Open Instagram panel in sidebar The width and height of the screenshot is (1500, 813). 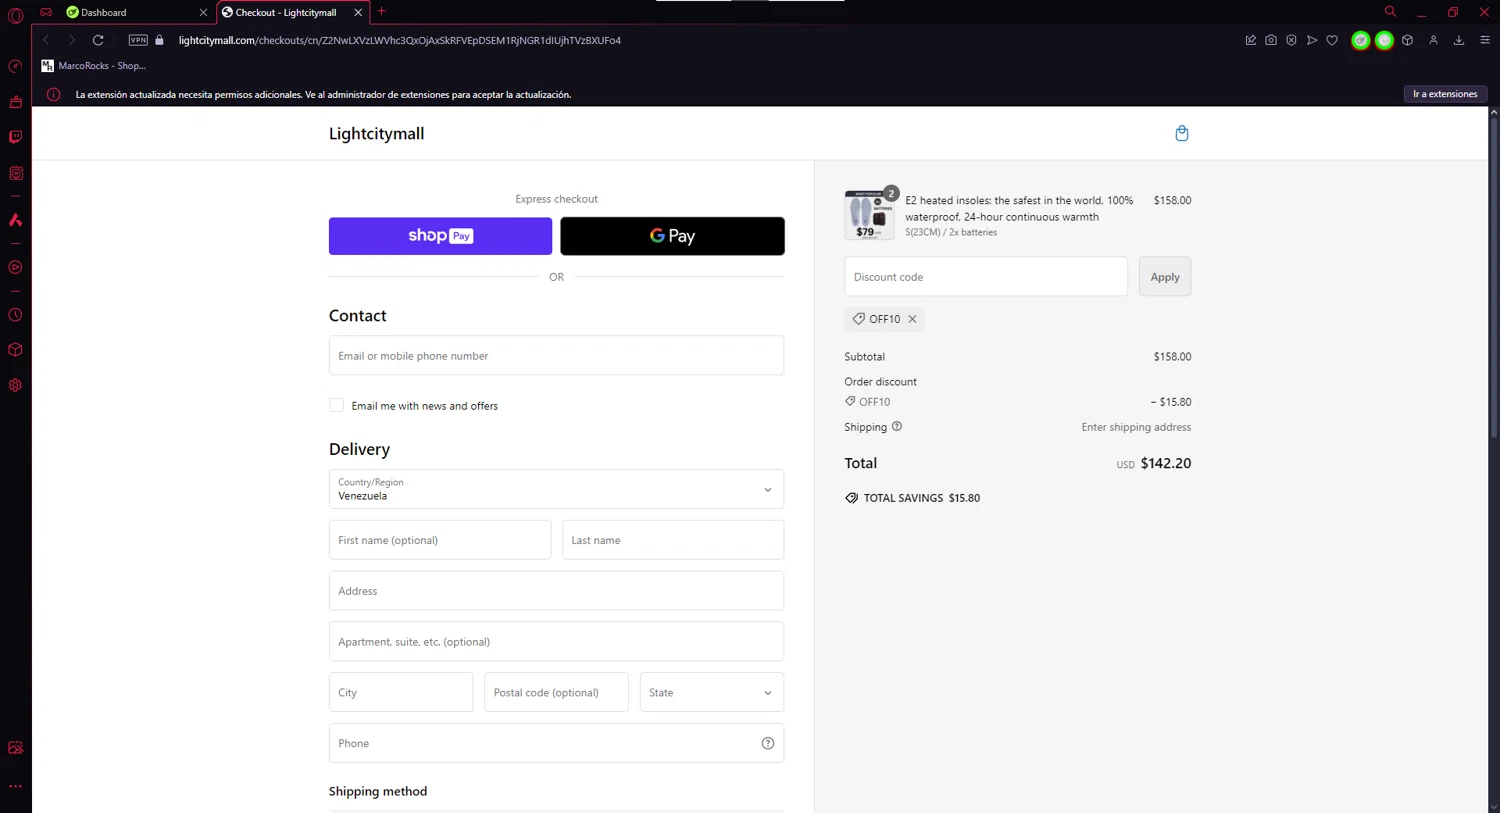(15, 173)
